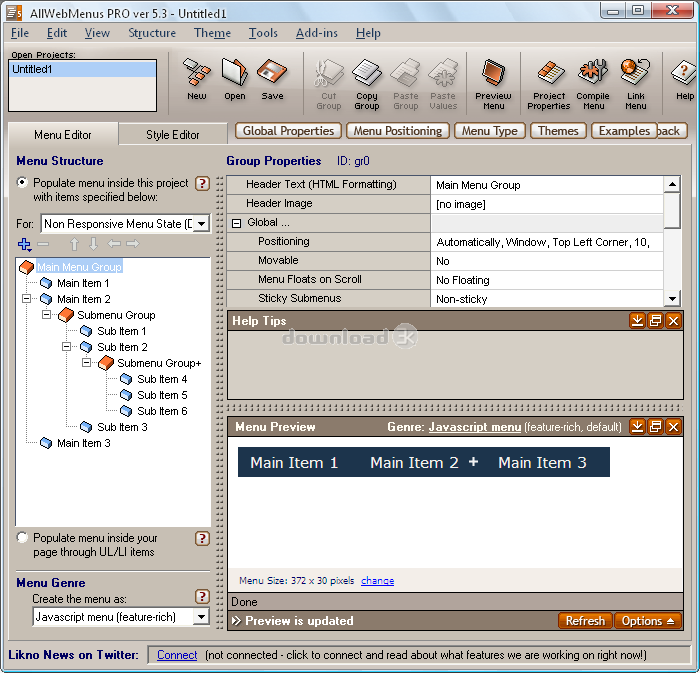Click the Copy Group toolbar icon
Screen dimensions: 700x673
click(x=367, y=84)
